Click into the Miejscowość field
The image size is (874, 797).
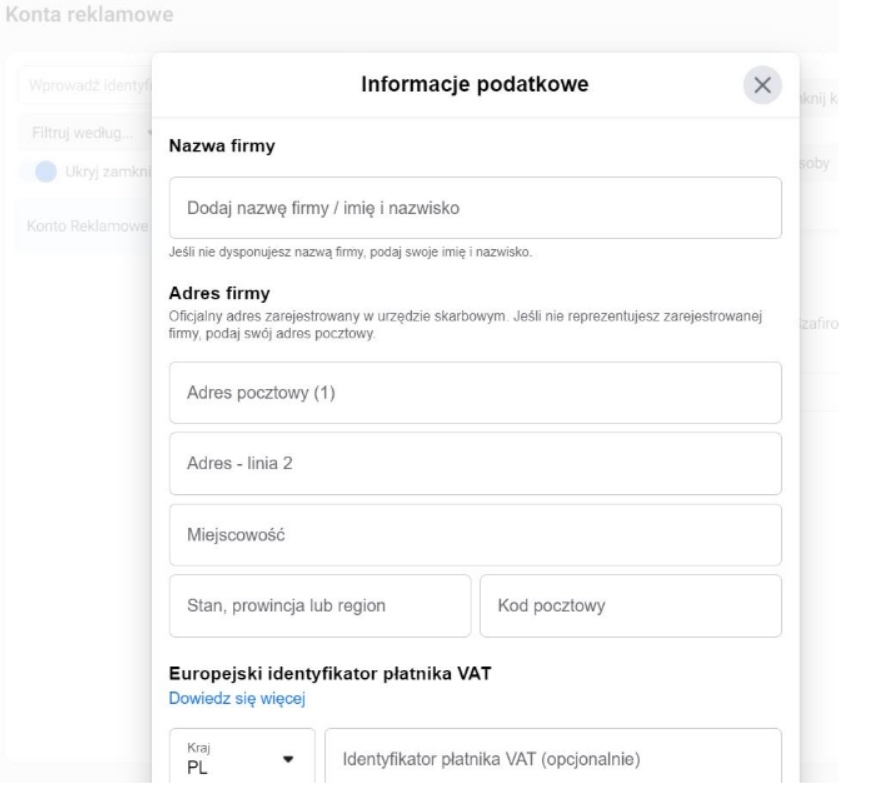pos(475,535)
